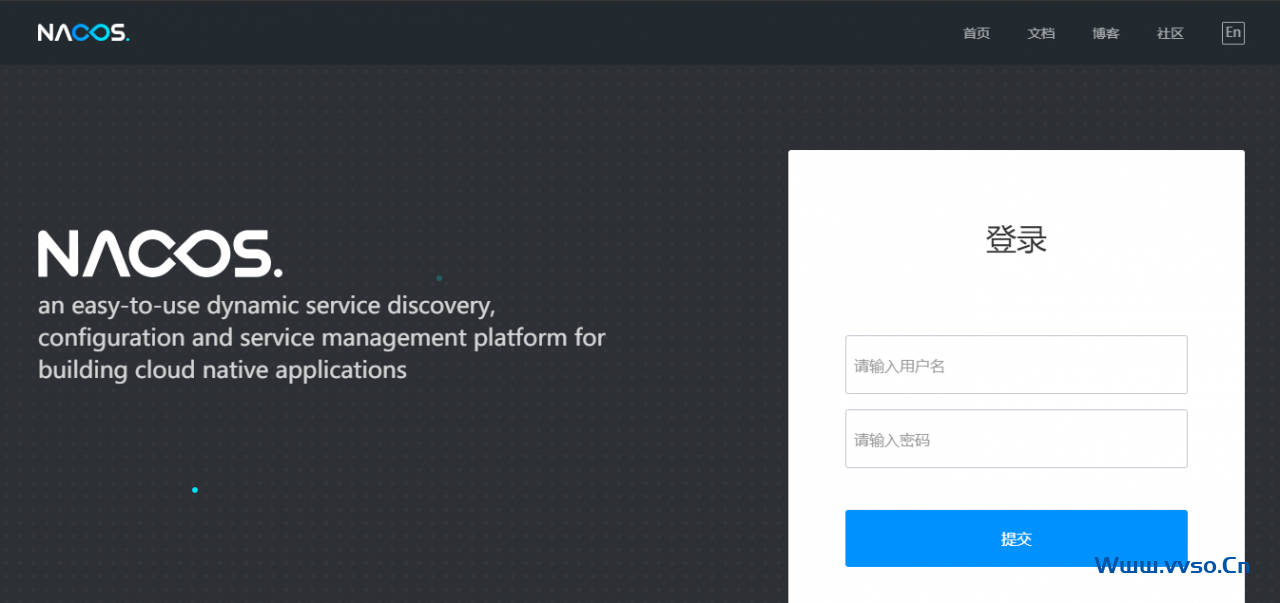Switch language using the En toggle
This screenshot has height=603, width=1280.
click(1233, 33)
